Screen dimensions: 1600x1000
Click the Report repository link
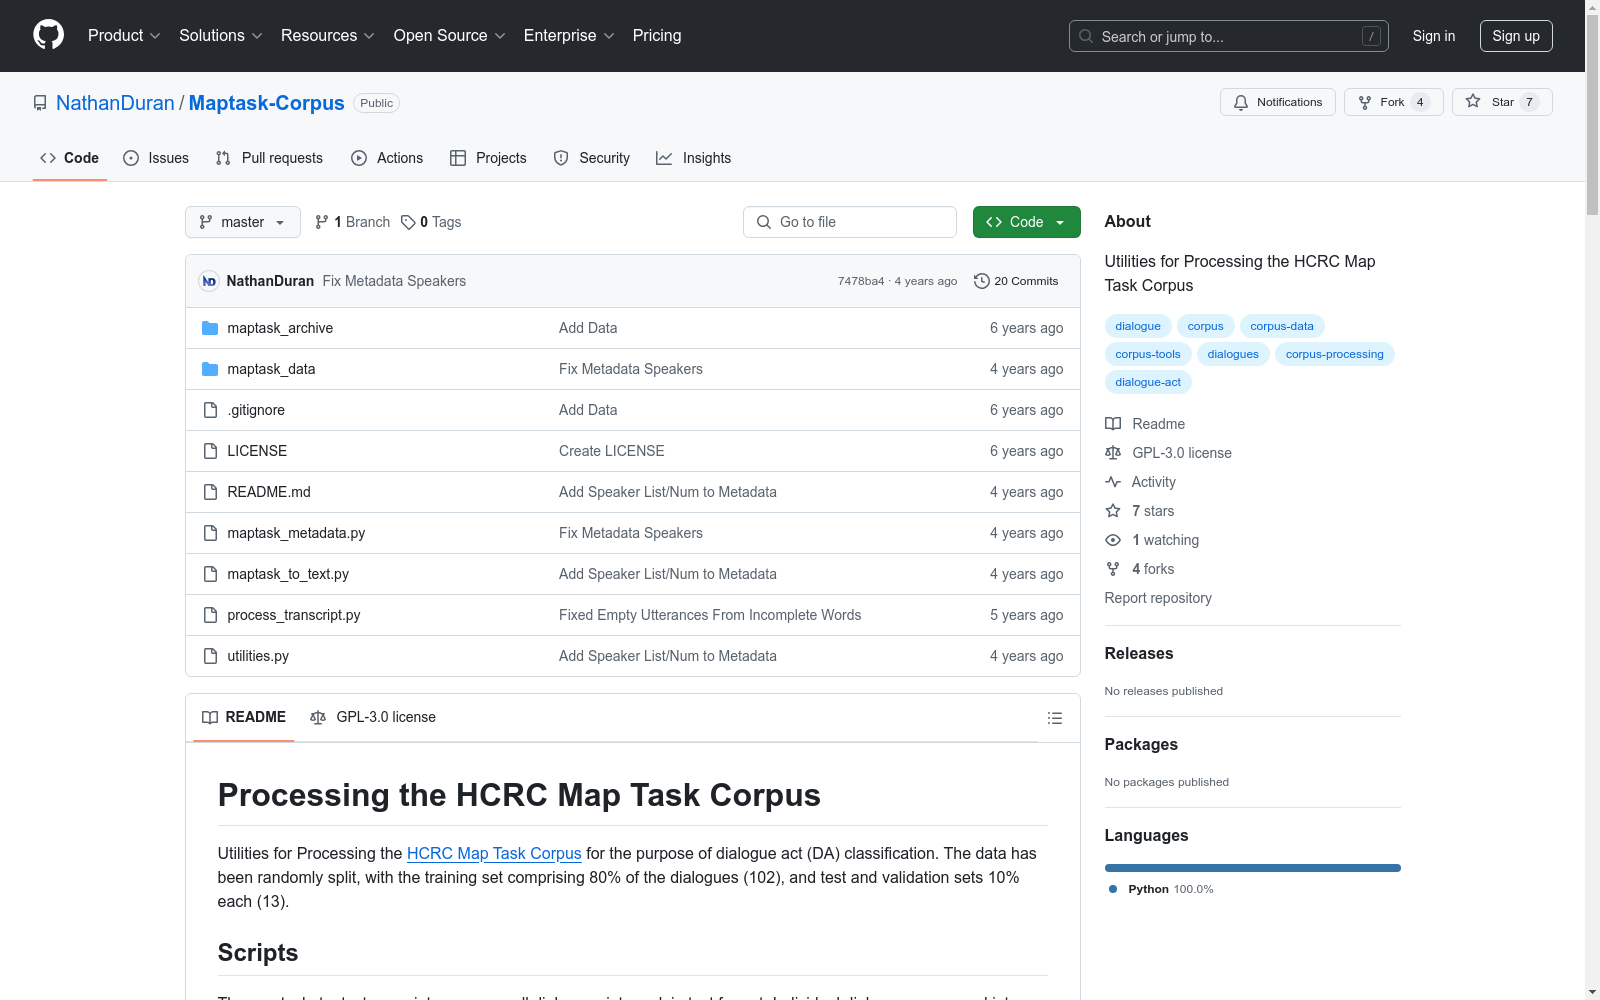click(1158, 598)
